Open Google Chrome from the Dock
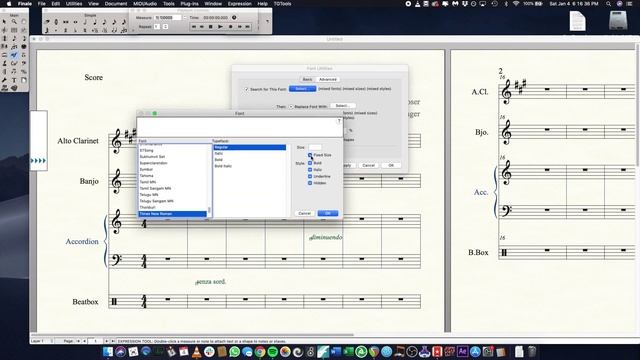640x360 pixels. tap(260, 351)
